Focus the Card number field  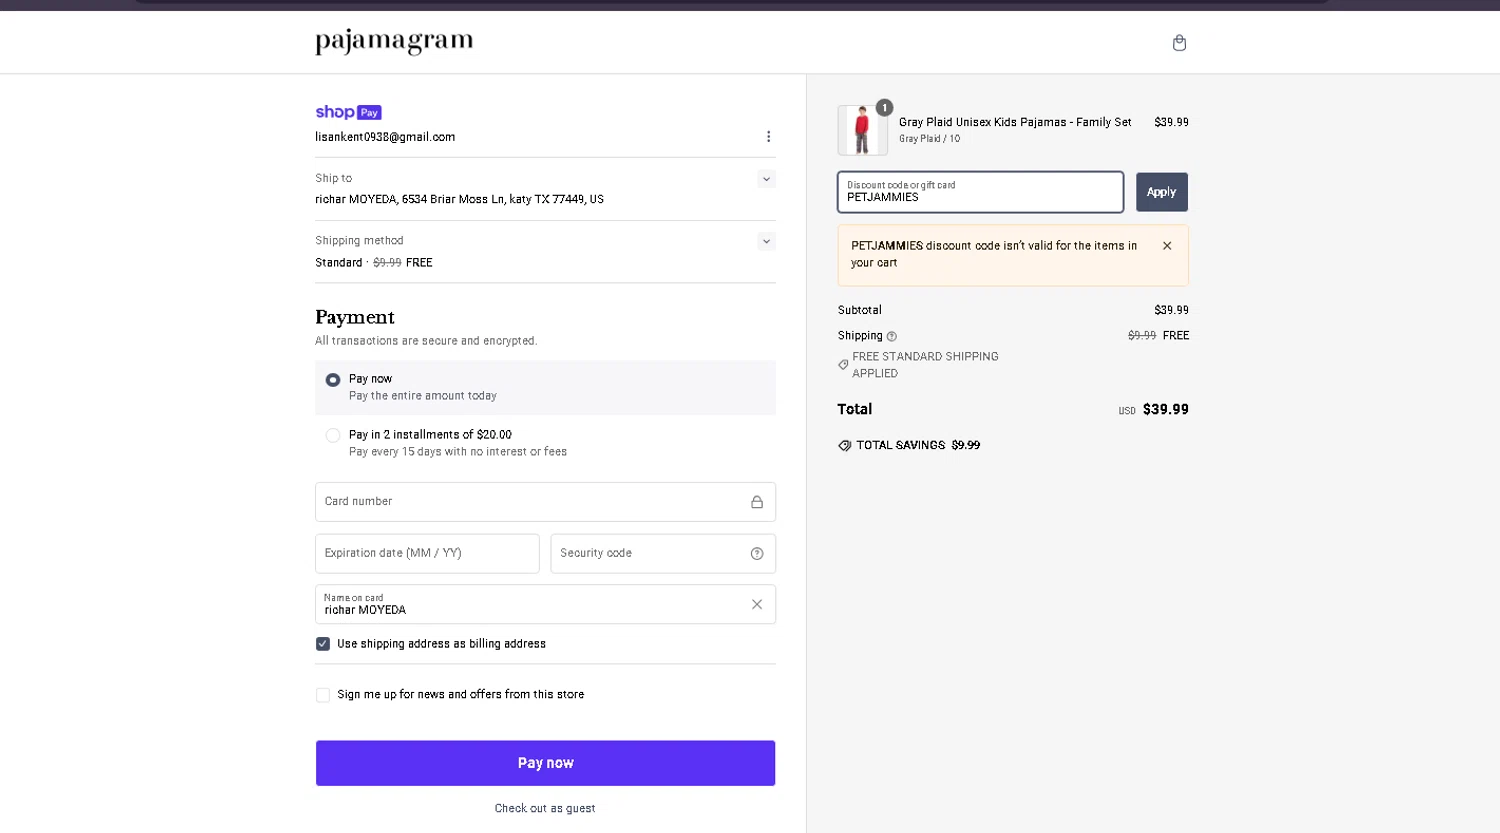[545, 502]
